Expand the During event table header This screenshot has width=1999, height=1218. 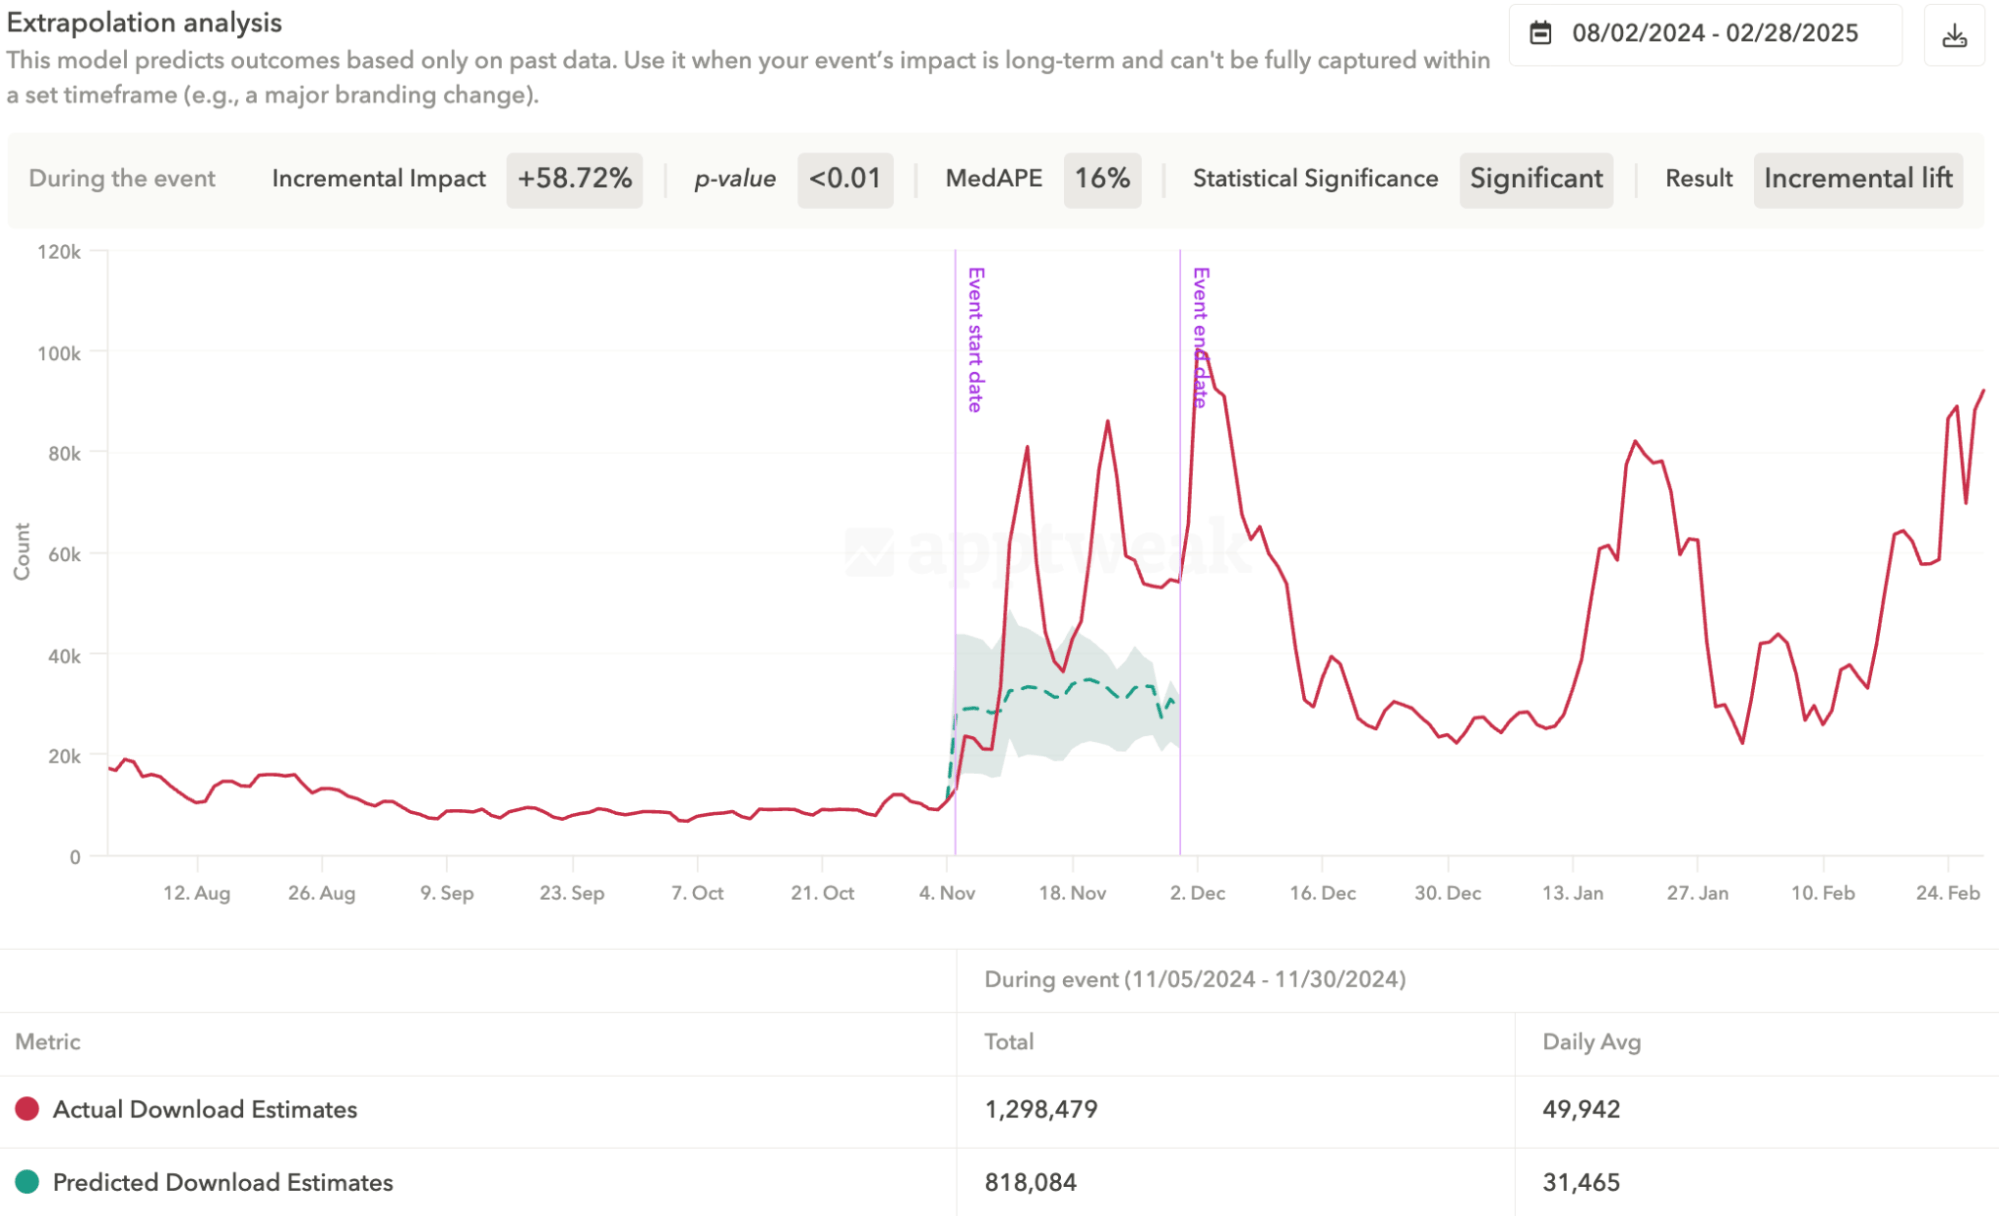tap(1196, 980)
